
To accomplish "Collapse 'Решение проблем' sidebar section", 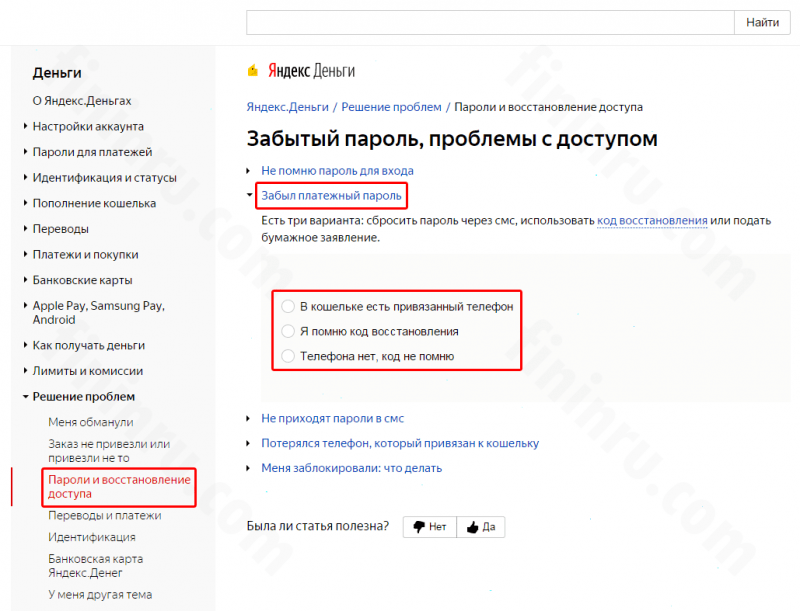I will (x=25, y=396).
